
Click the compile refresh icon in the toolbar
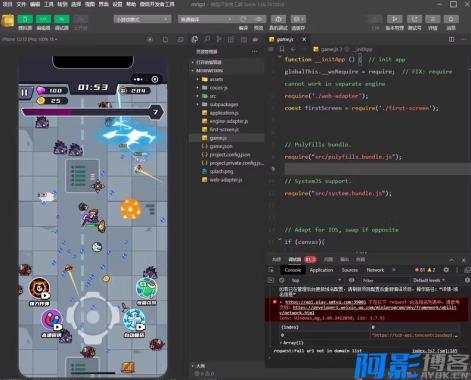pyautogui.click(x=243, y=19)
